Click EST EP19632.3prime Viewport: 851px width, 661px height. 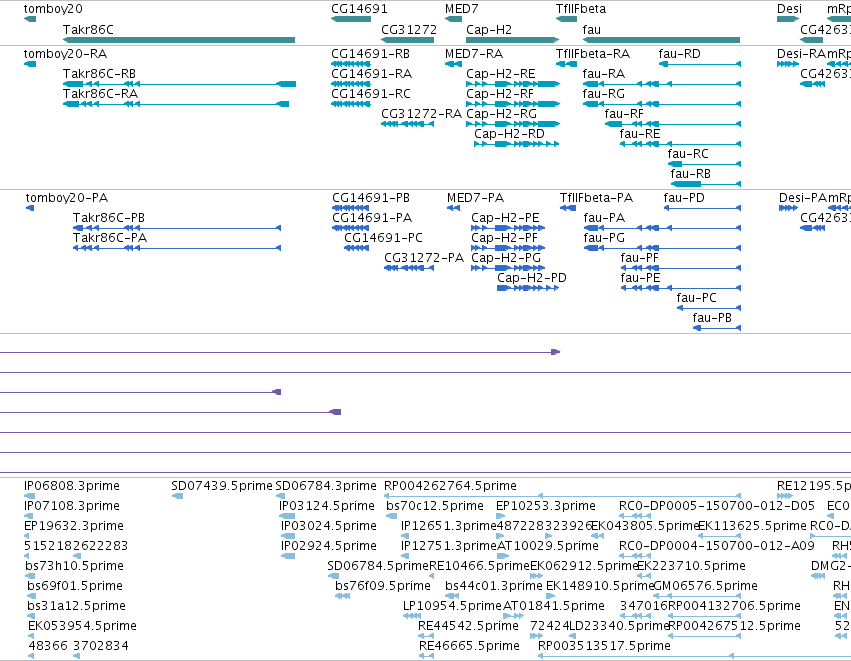[74, 526]
